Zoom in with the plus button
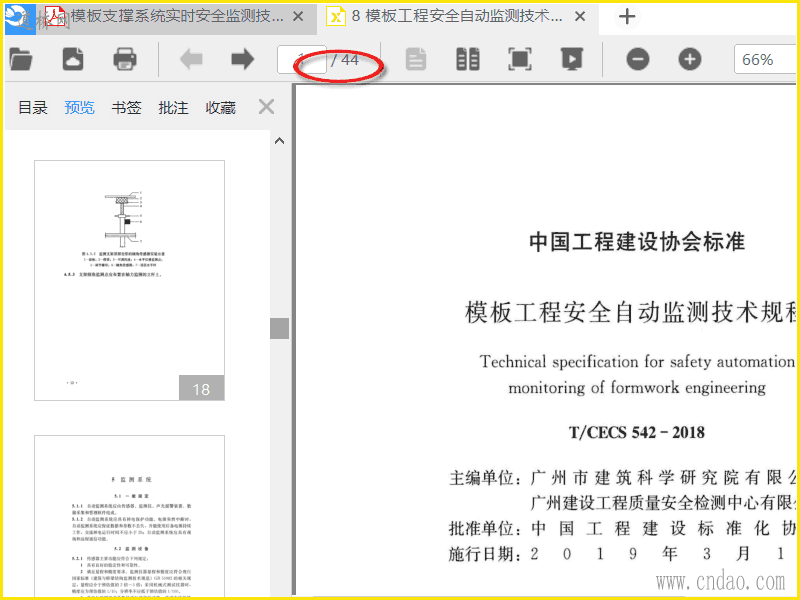The width and height of the screenshot is (800, 600). click(x=690, y=60)
